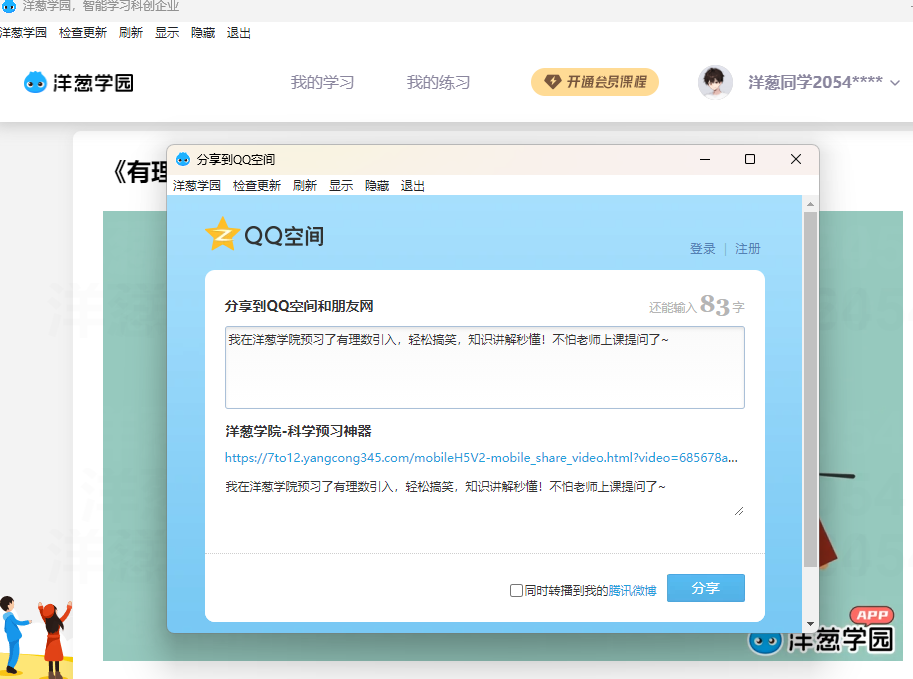The width and height of the screenshot is (913, 679).
Task: Click the 登录 link in the QQ空间 page
Action: [x=702, y=249]
